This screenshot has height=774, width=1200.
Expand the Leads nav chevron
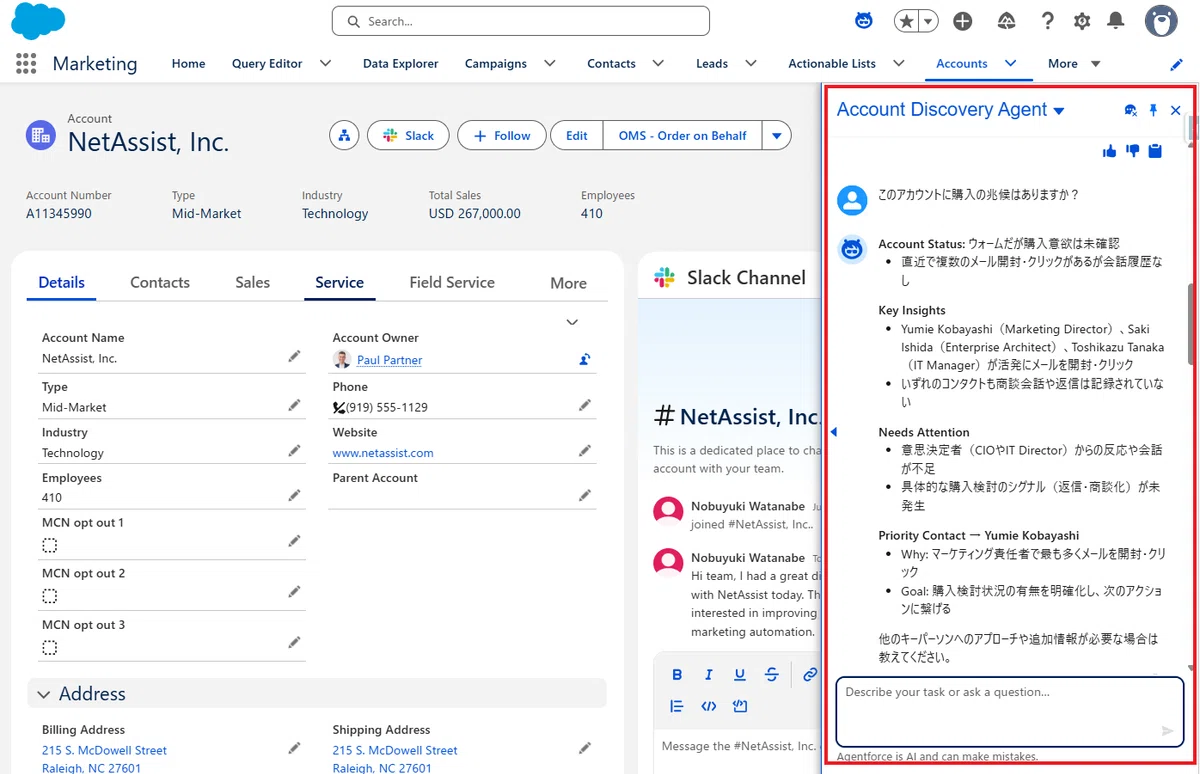point(751,63)
